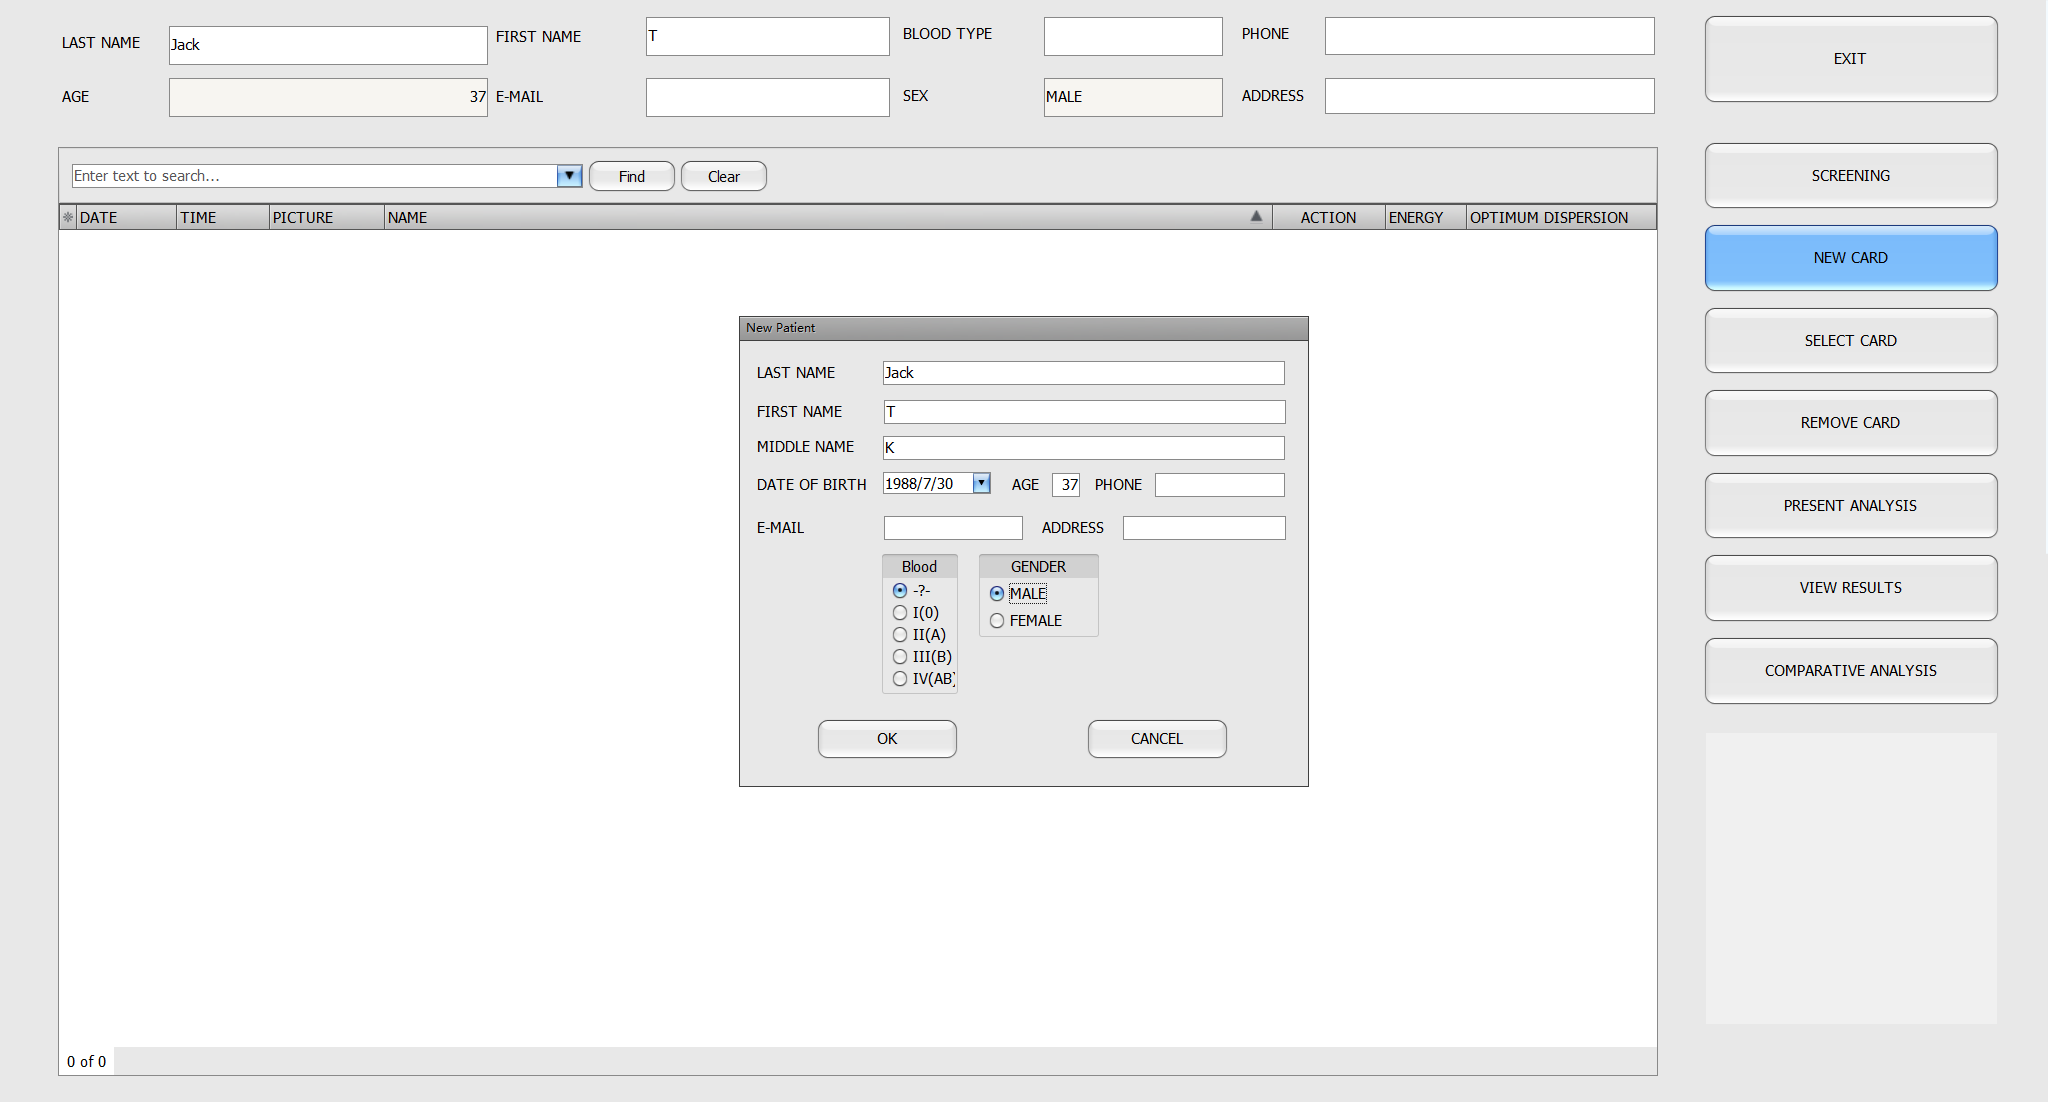This screenshot has width=2048, height=1102.
Task: Expand the search text dropdown arrow
Action: (x=569, y=176)
